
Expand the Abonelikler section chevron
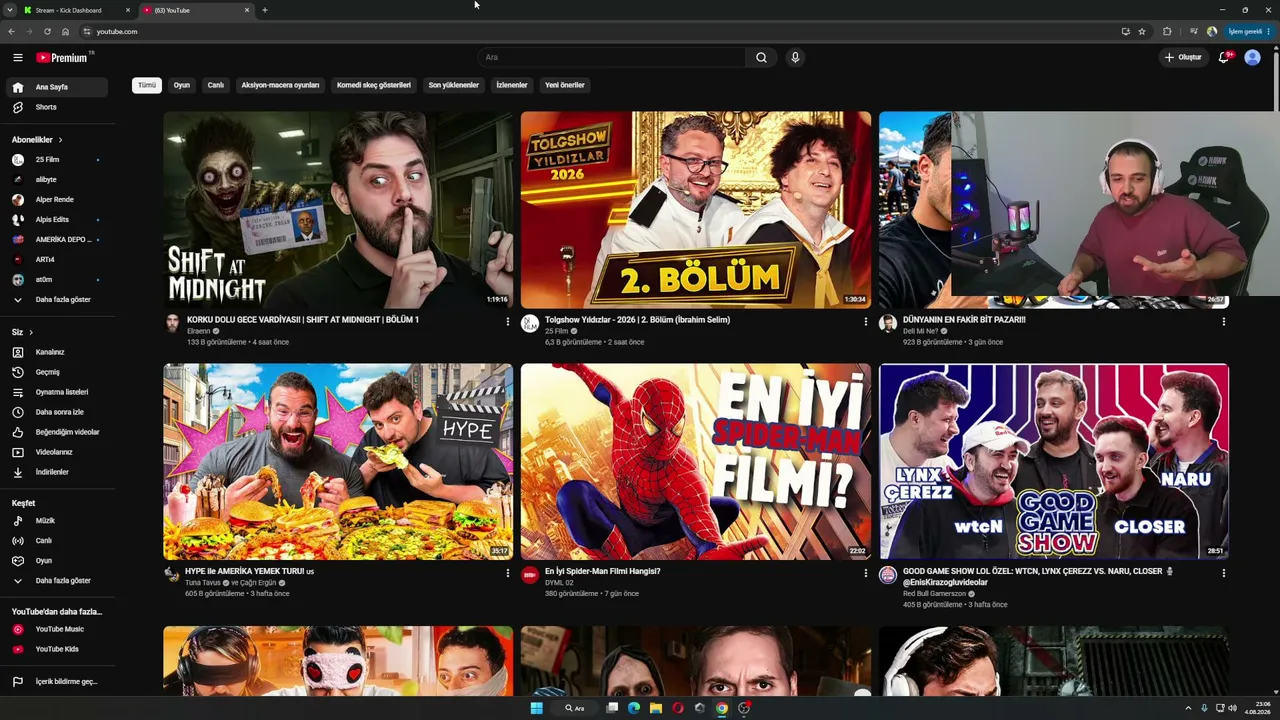point(60,140)
